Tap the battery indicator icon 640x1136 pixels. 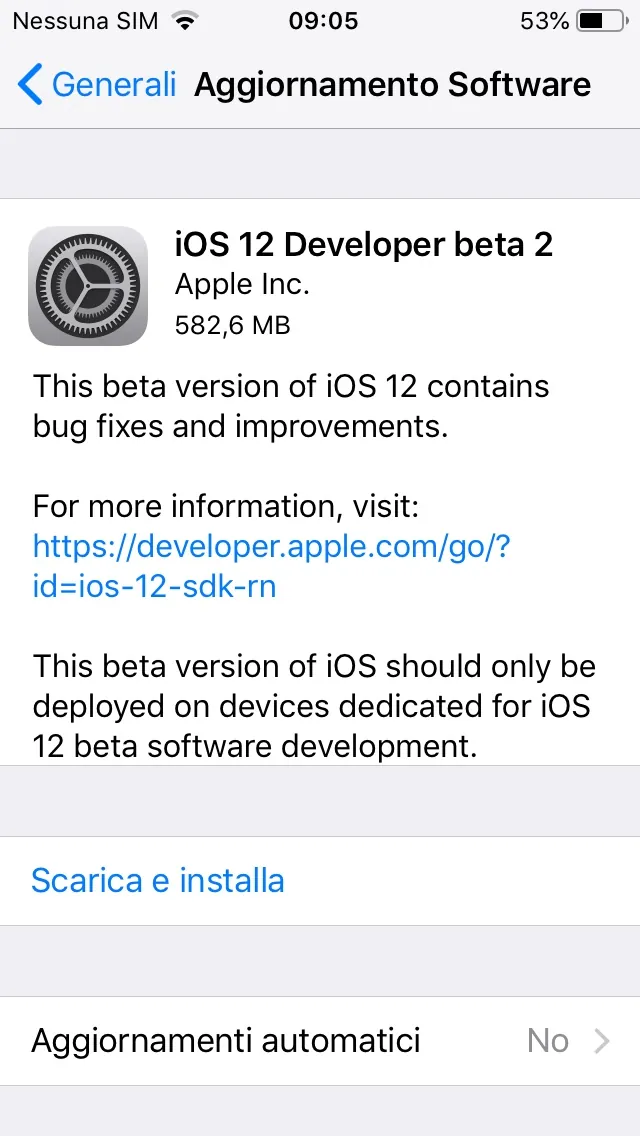tap(599, 19)
